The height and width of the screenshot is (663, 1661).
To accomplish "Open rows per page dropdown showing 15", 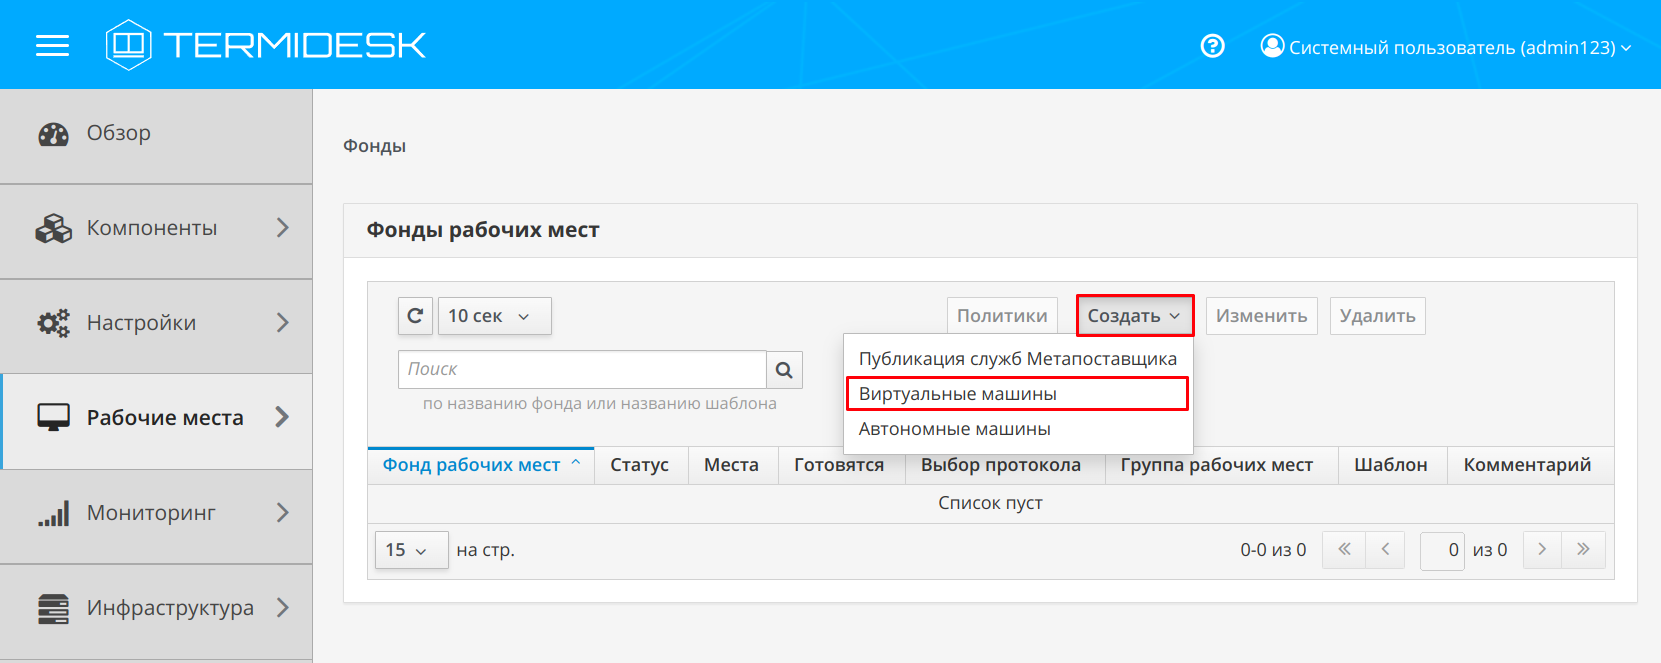I will tap(411, 550).
